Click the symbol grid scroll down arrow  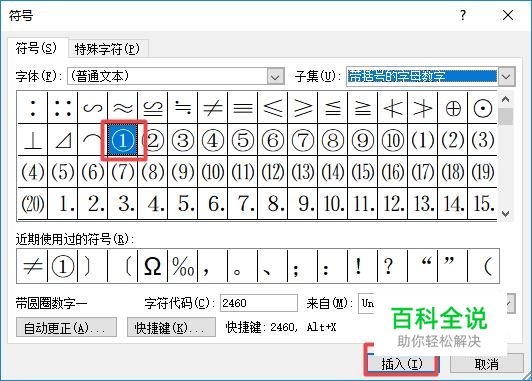pyautogui.click(x=506, y=214)
